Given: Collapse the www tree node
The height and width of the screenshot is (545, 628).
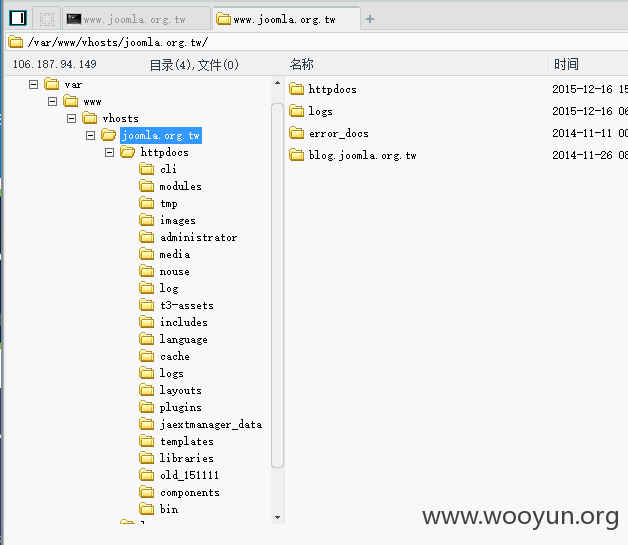Looking at the screenshot, I should click(x=52, y=101).
